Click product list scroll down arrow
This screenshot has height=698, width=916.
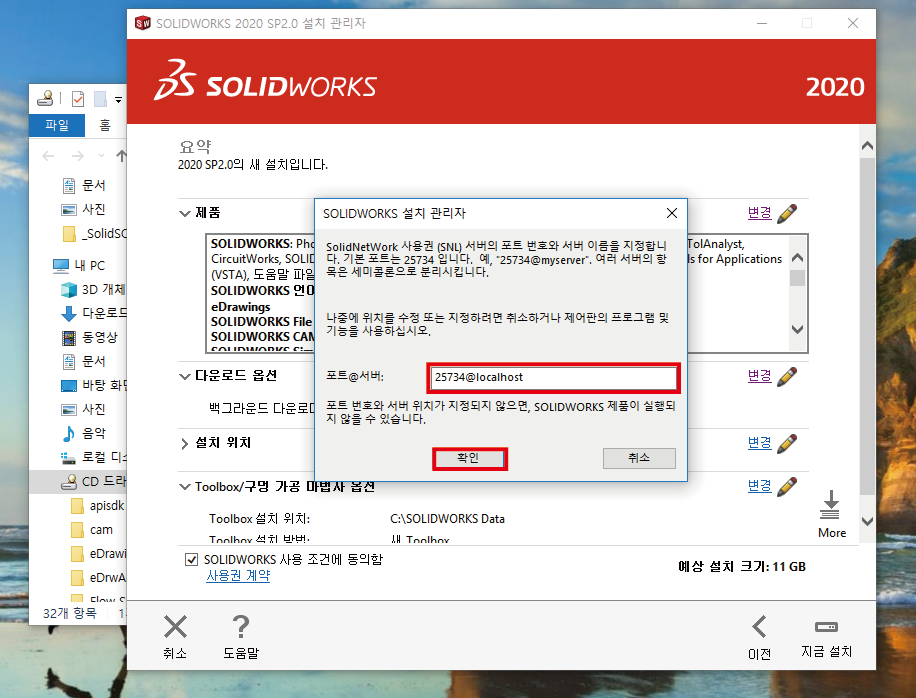pyautogui.click(x=797, y=329)
